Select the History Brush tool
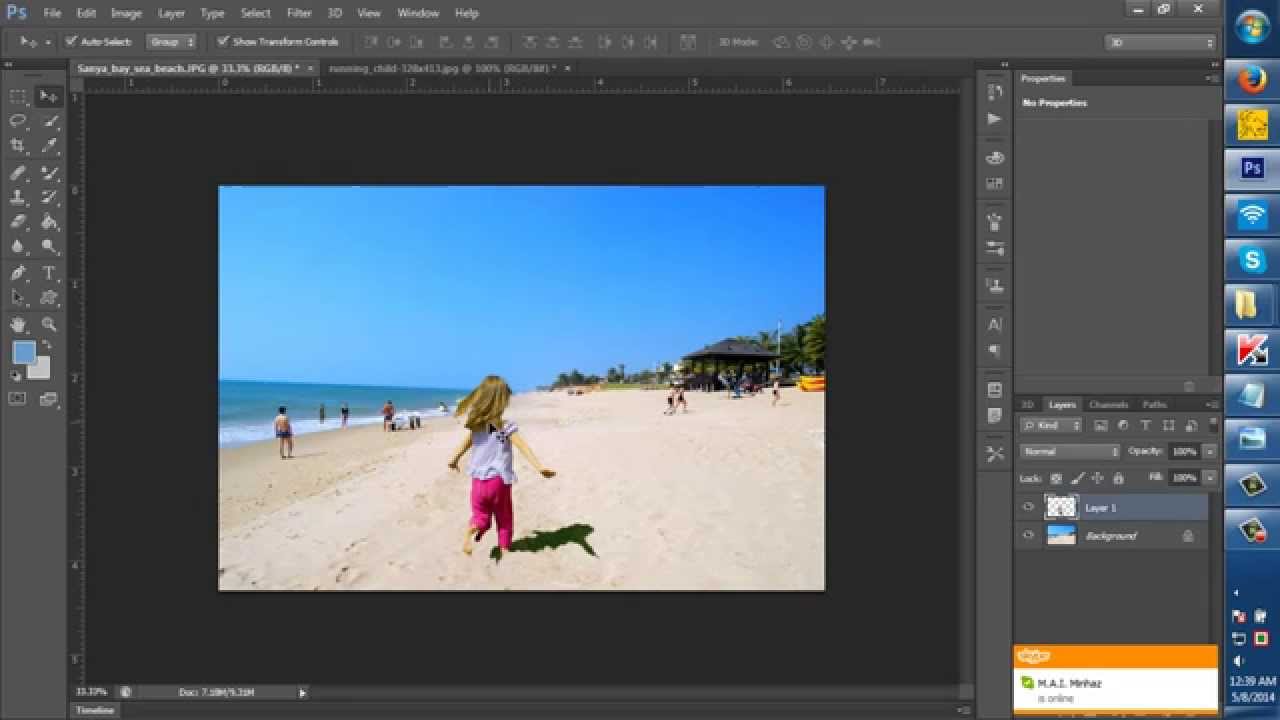This screenshot has height=720, width=1280. coord(48,197)
